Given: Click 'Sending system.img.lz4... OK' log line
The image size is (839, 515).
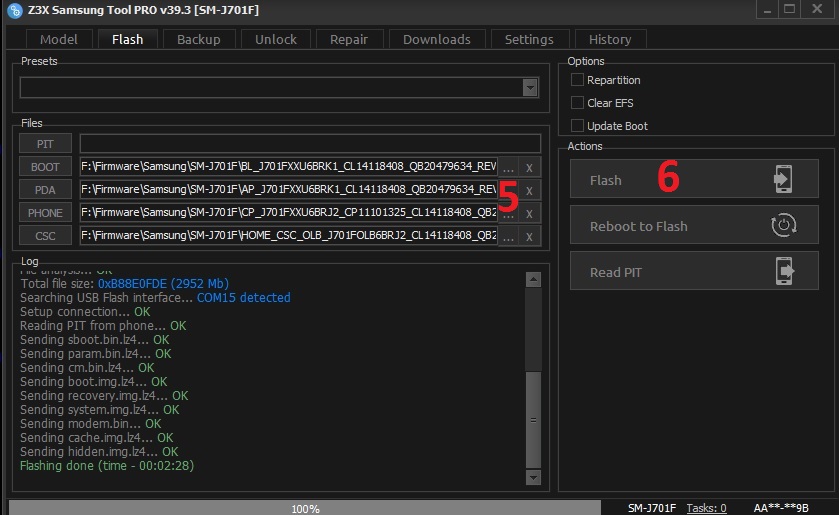Looking at the screenshot, I should tap(100, 410).
